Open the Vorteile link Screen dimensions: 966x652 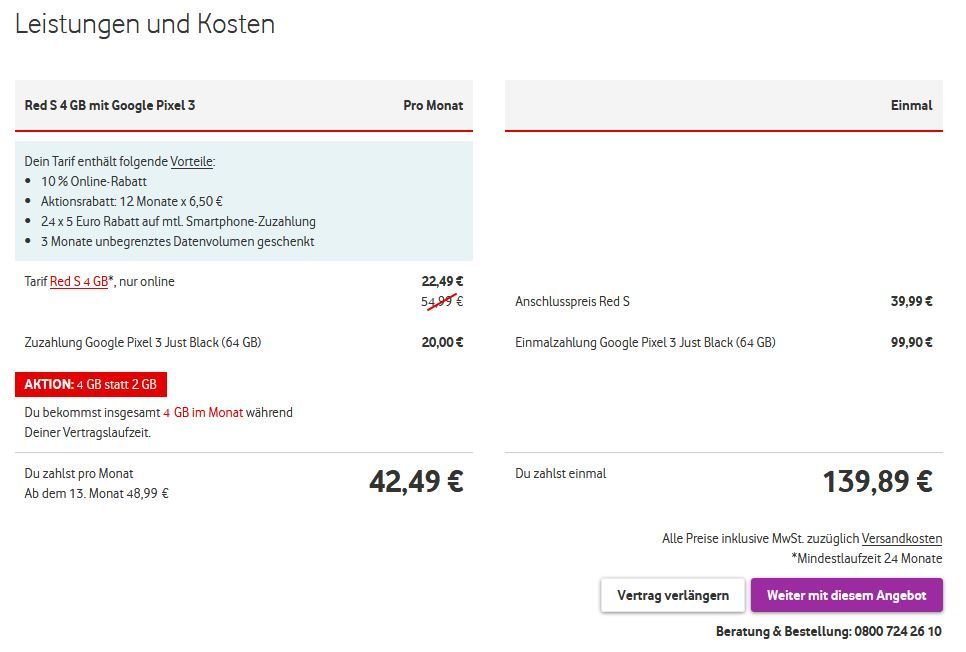pyautogui.click(x=192, y=161)
